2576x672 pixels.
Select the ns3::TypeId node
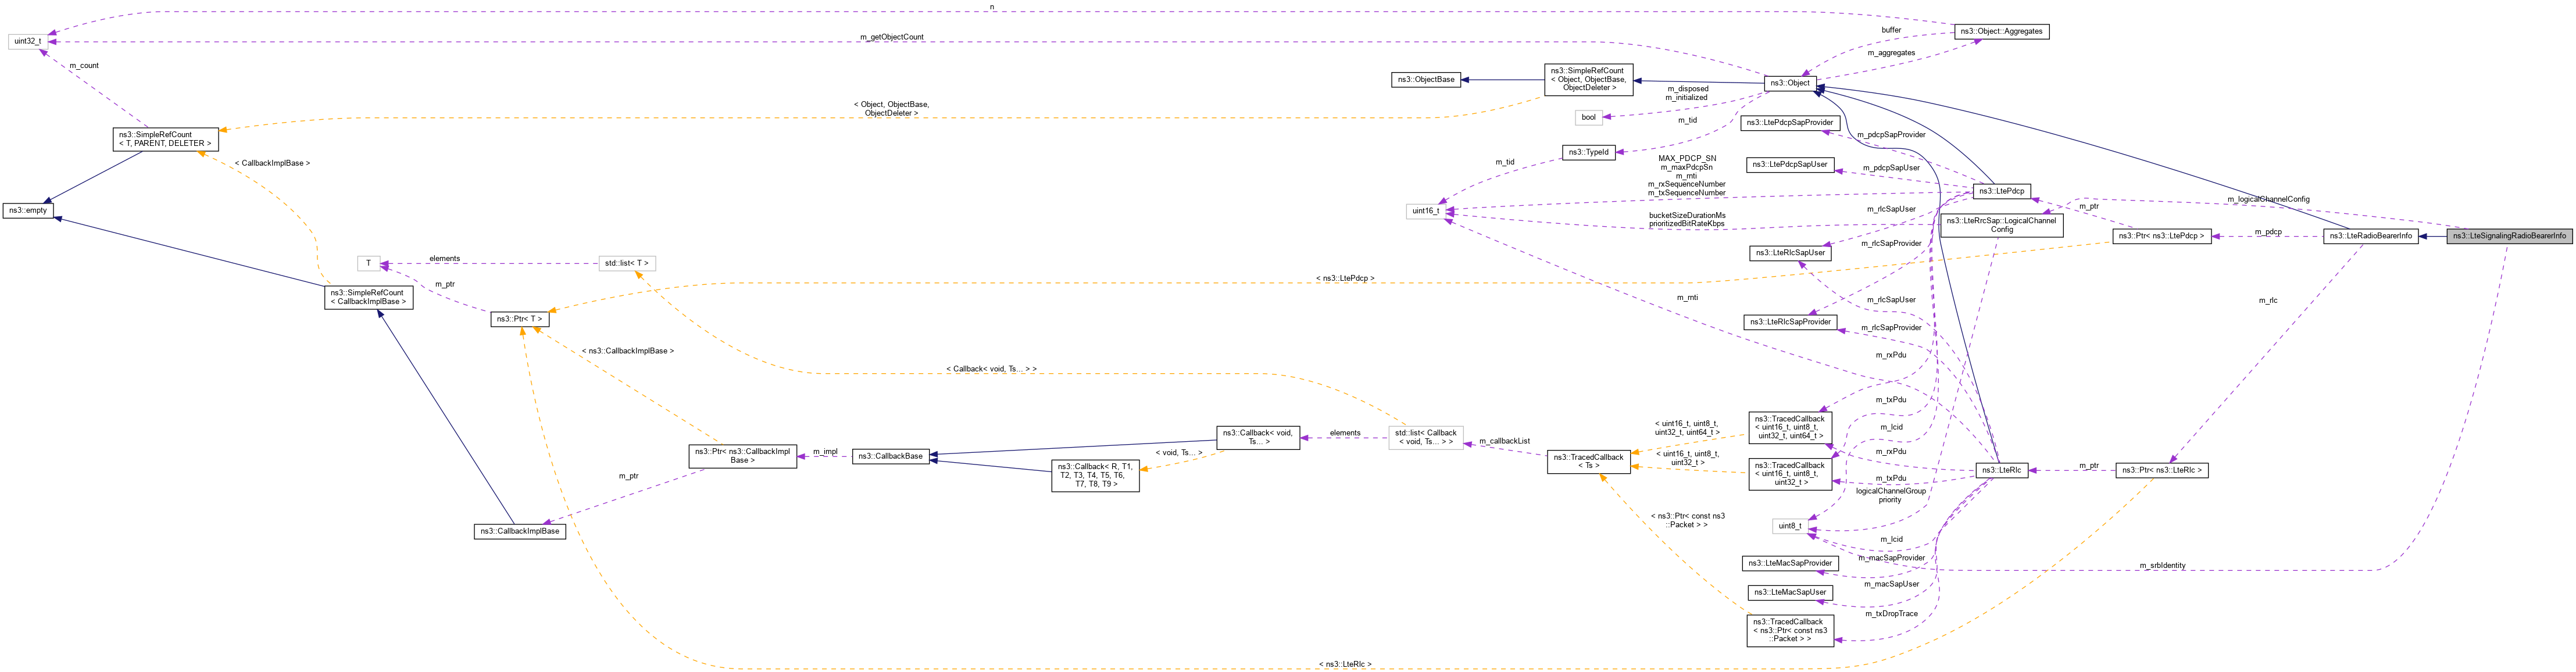tap(1590, 152)
